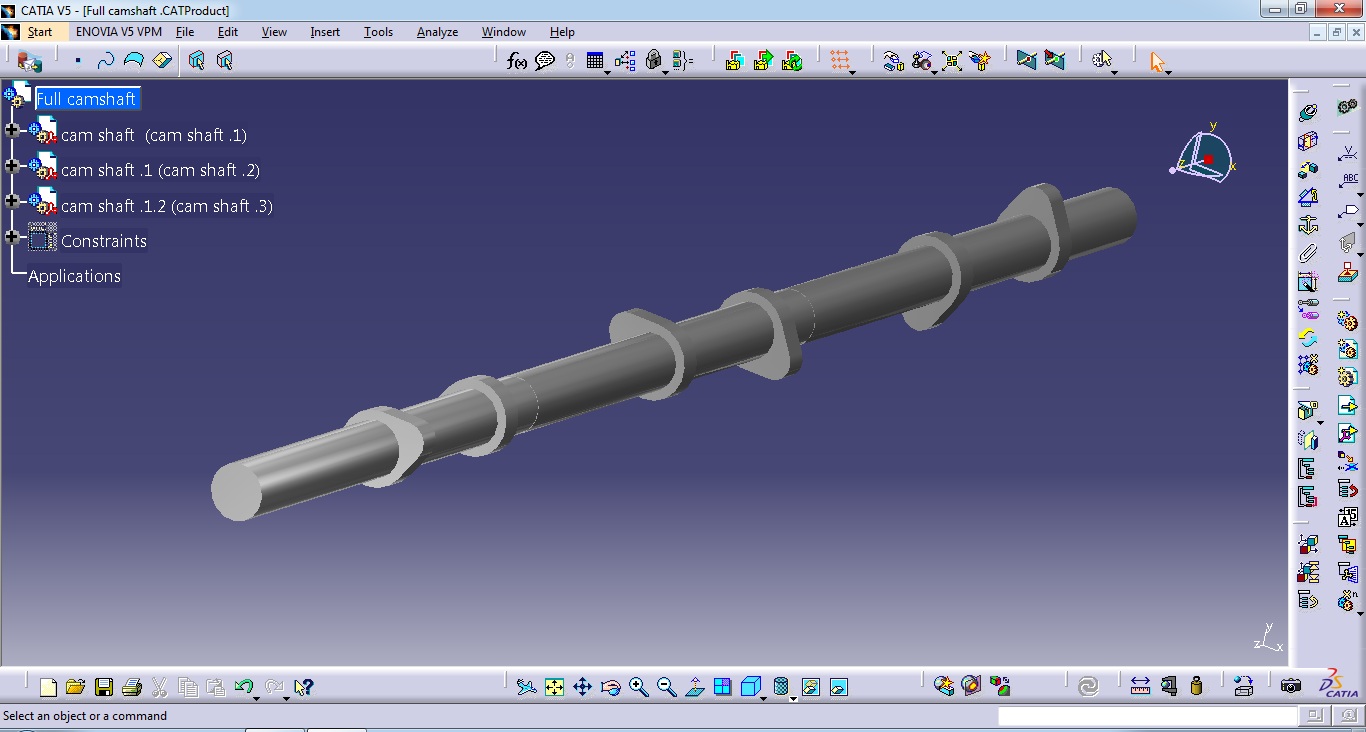Select the Fit All In icon
The height and width of the screenshot is (732, 1366).
(x=553, y=687)
